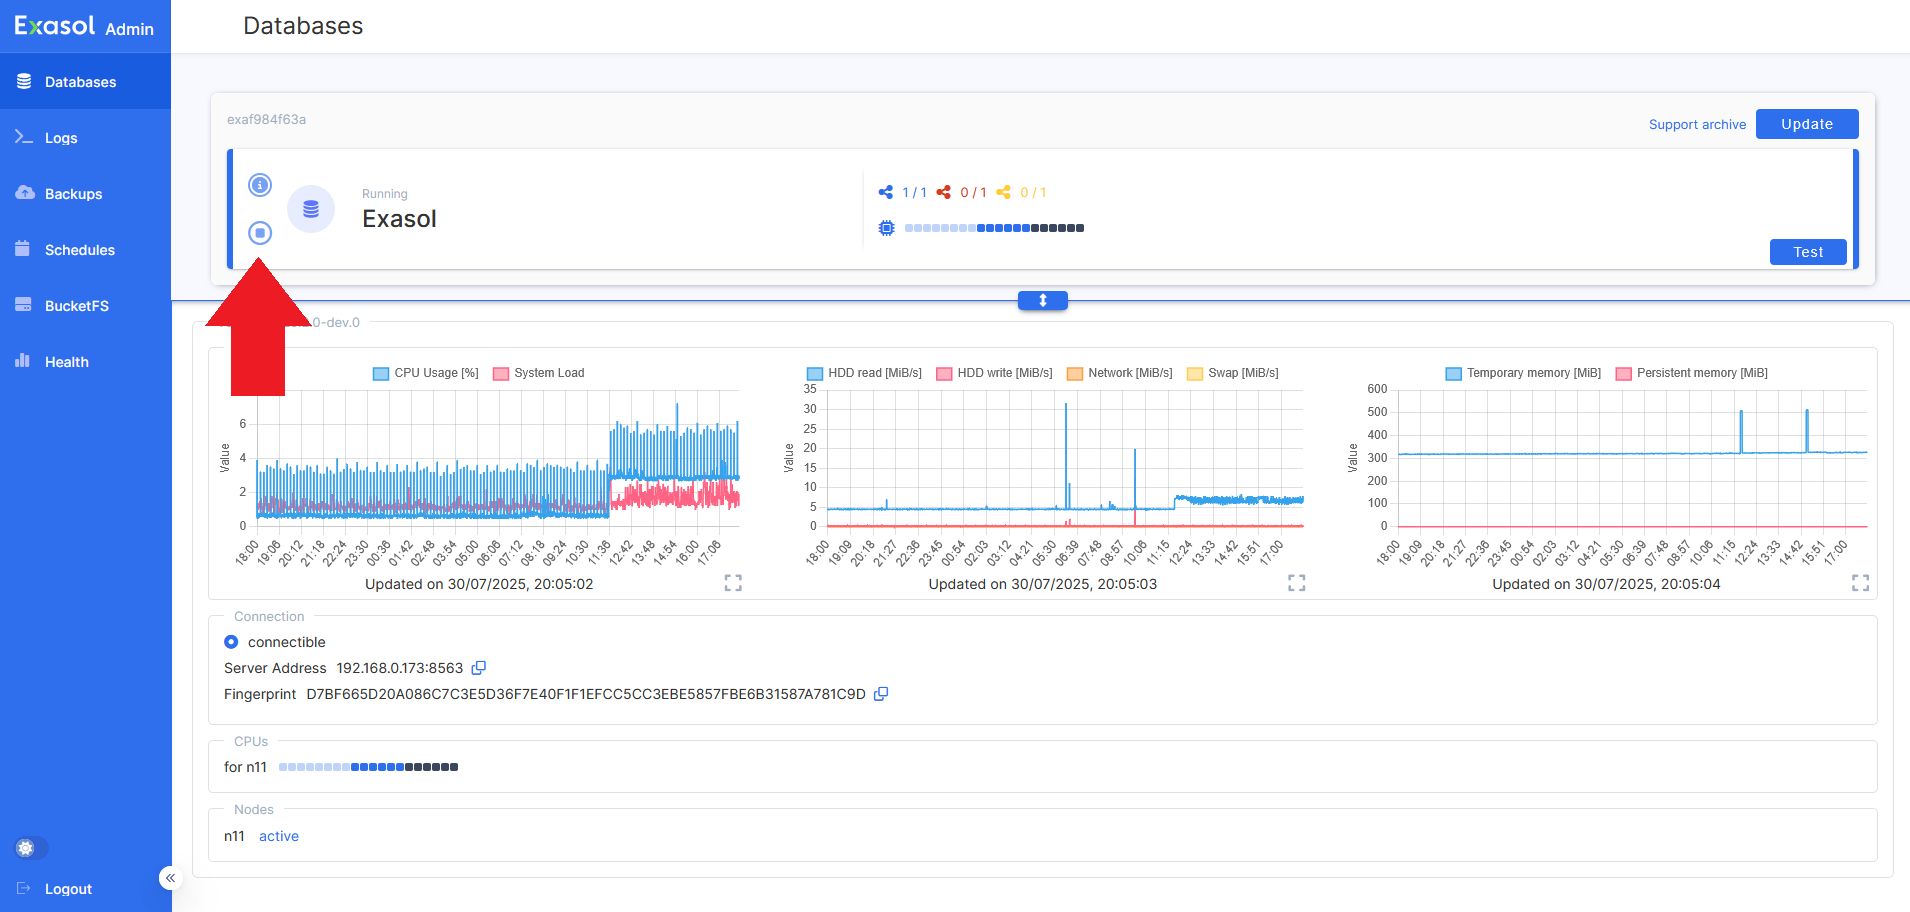Click the Schedules calendar icon
Screen dimensions: 1910x912
coord(23,249)
